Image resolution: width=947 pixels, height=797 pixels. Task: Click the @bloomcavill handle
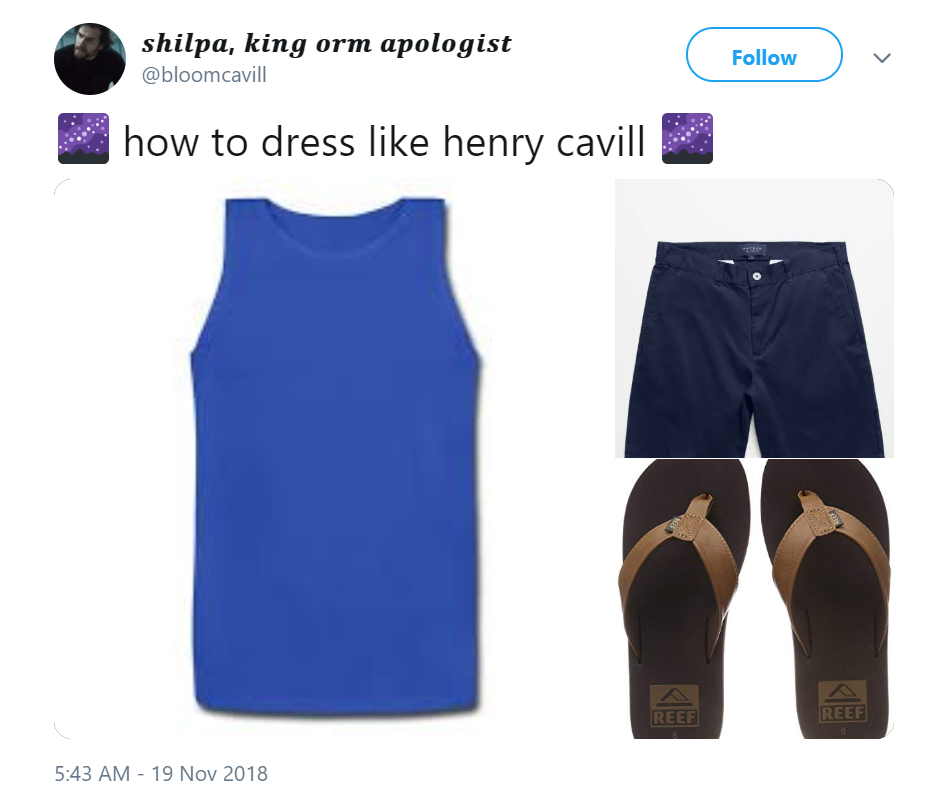click(x=204, y=75)
